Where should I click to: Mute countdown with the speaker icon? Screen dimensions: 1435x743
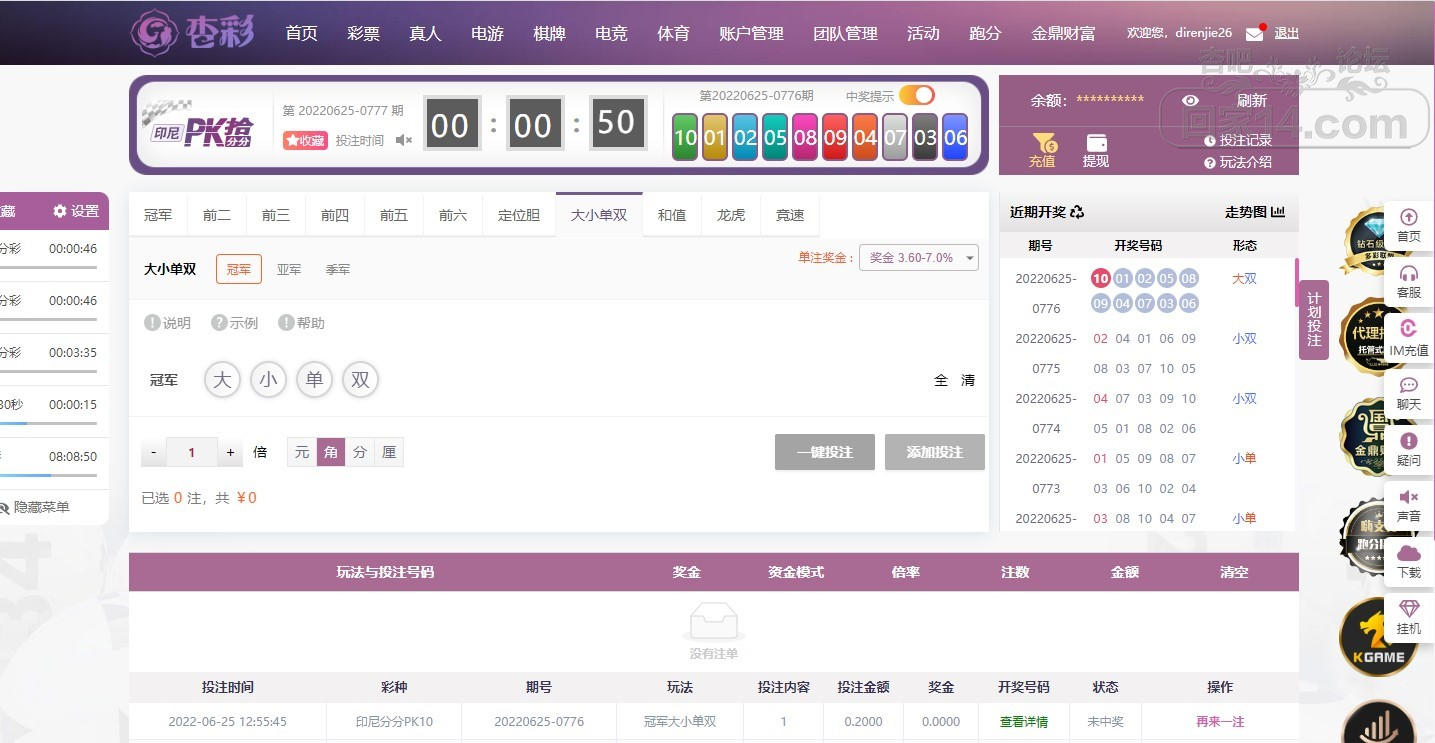coord(403,140)
